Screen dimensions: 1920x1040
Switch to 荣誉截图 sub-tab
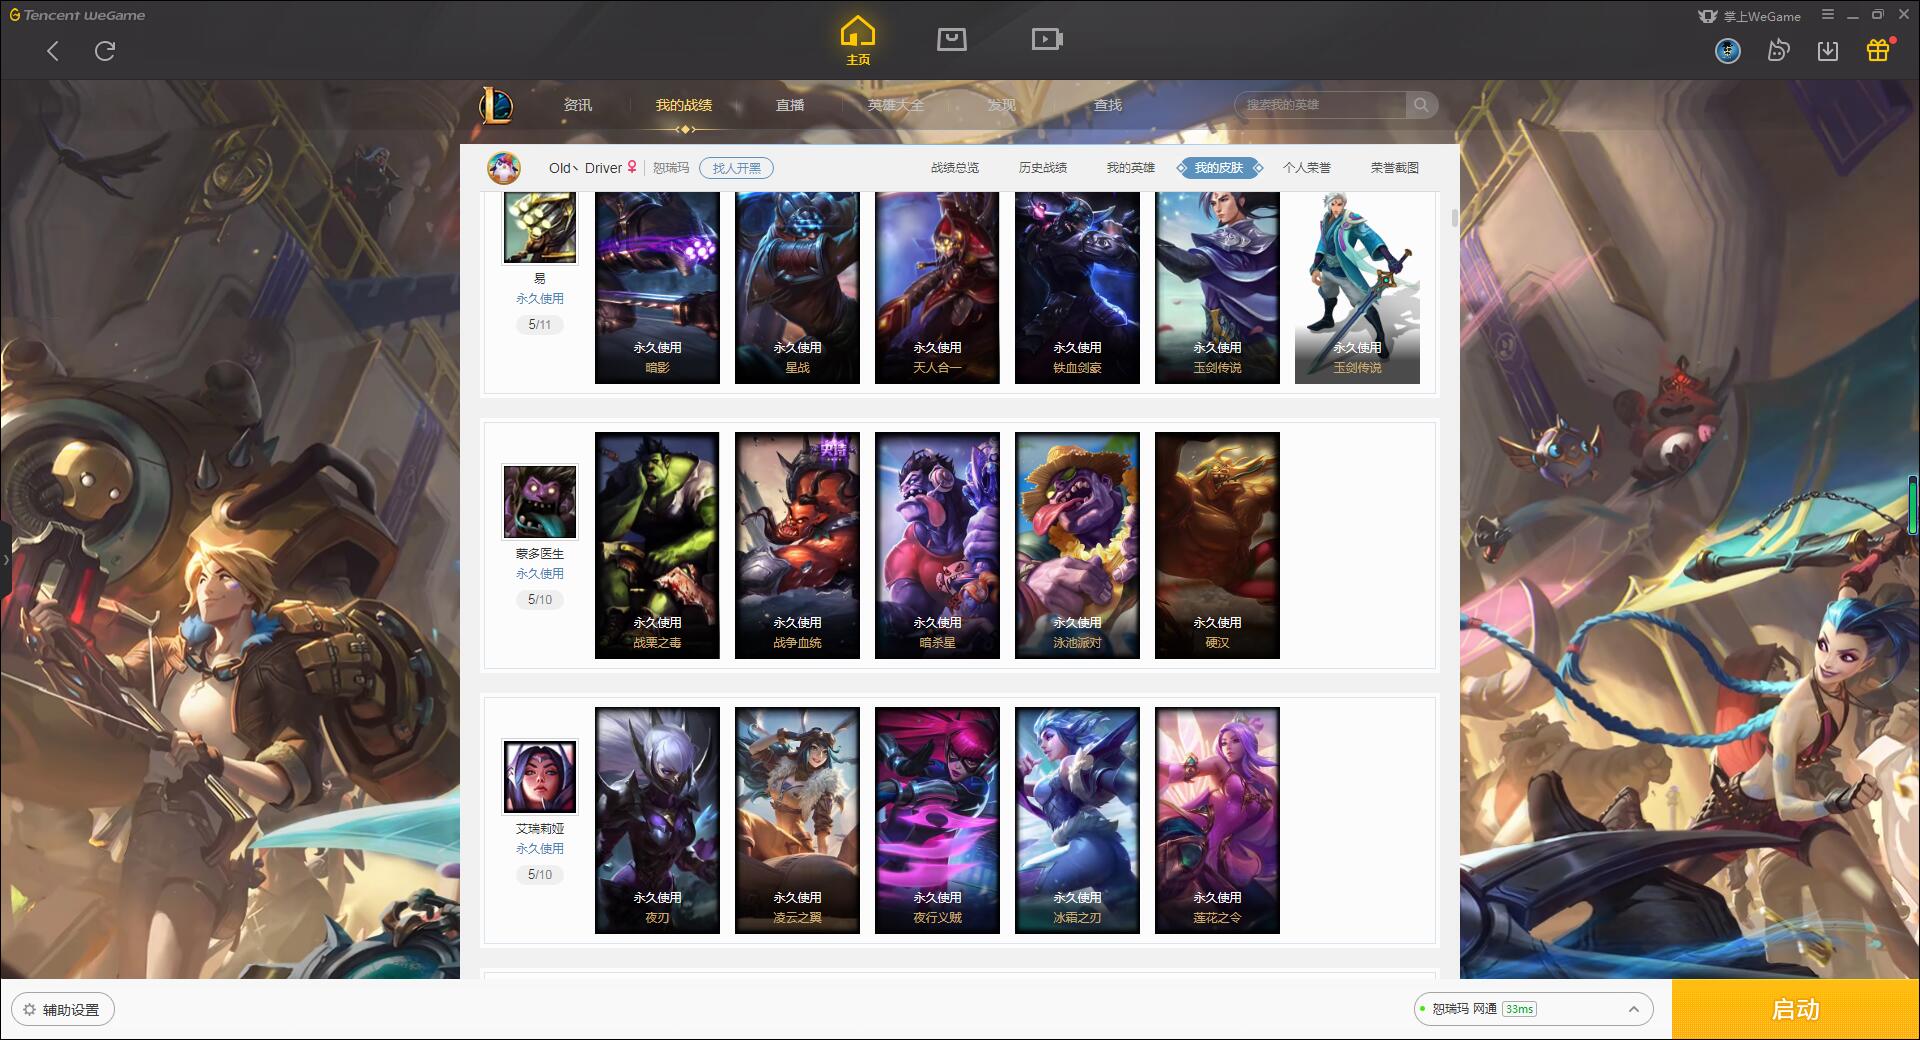1395,168
